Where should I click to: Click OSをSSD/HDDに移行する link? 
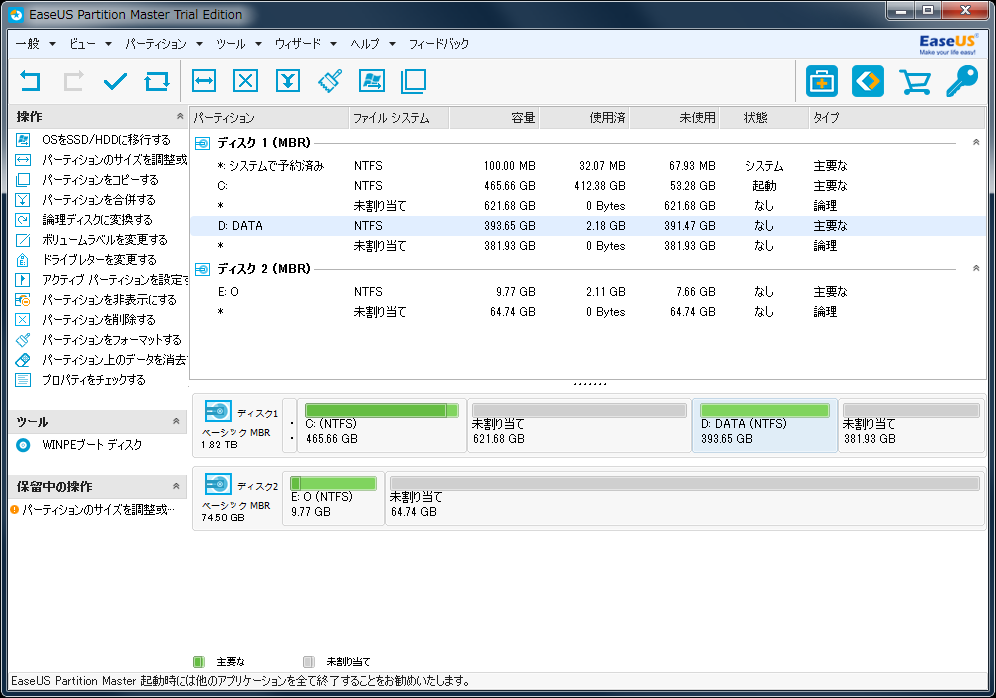(106, 140)
